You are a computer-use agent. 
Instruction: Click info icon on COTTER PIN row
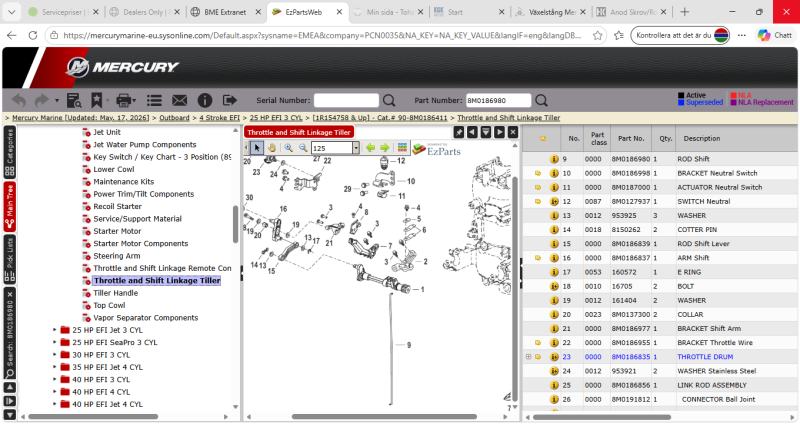554,230
